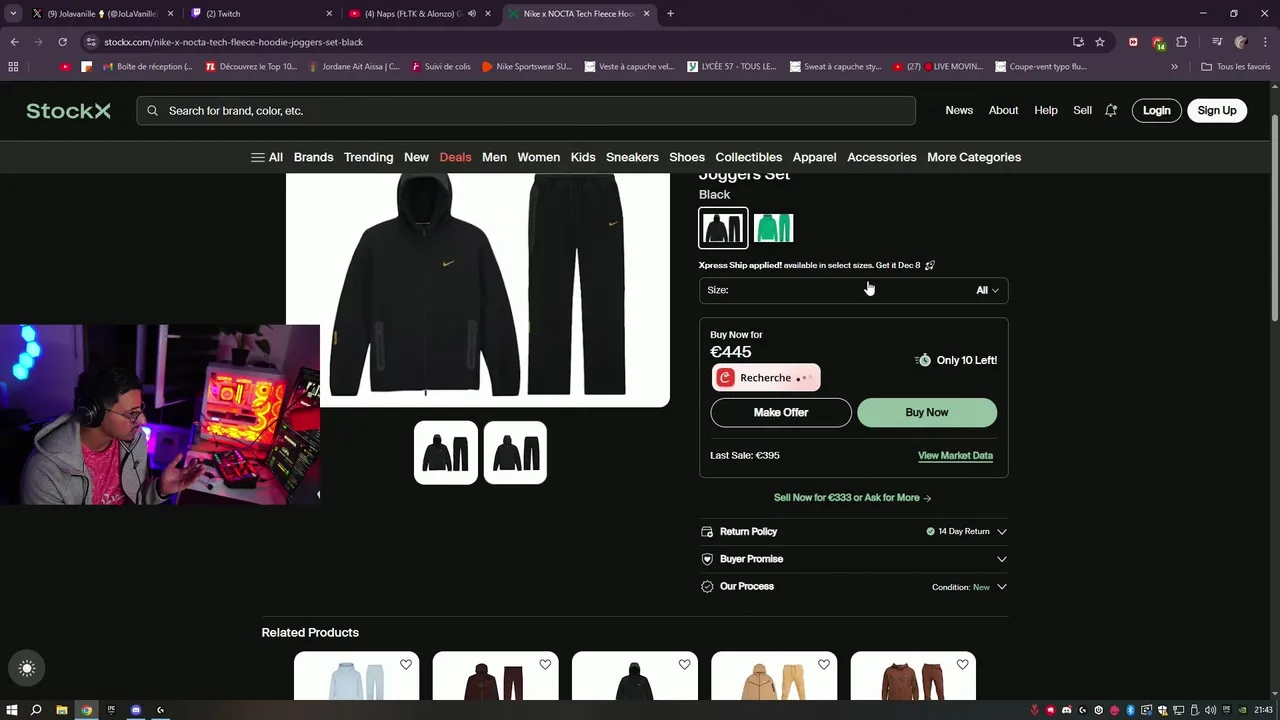Mute the Naps YouTube tab audio

(471, 14)
